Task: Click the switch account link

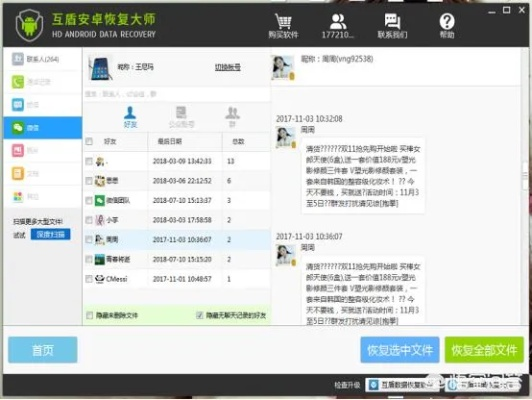Action: point(228,67)
